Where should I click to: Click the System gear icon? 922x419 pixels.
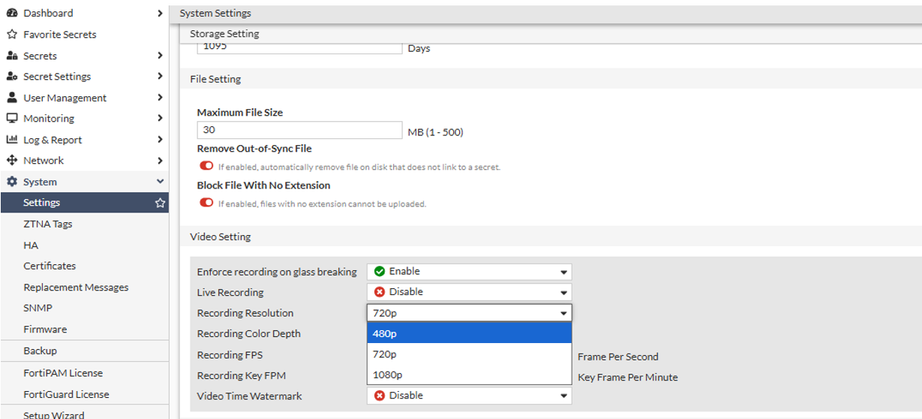(x=12, y=182)
